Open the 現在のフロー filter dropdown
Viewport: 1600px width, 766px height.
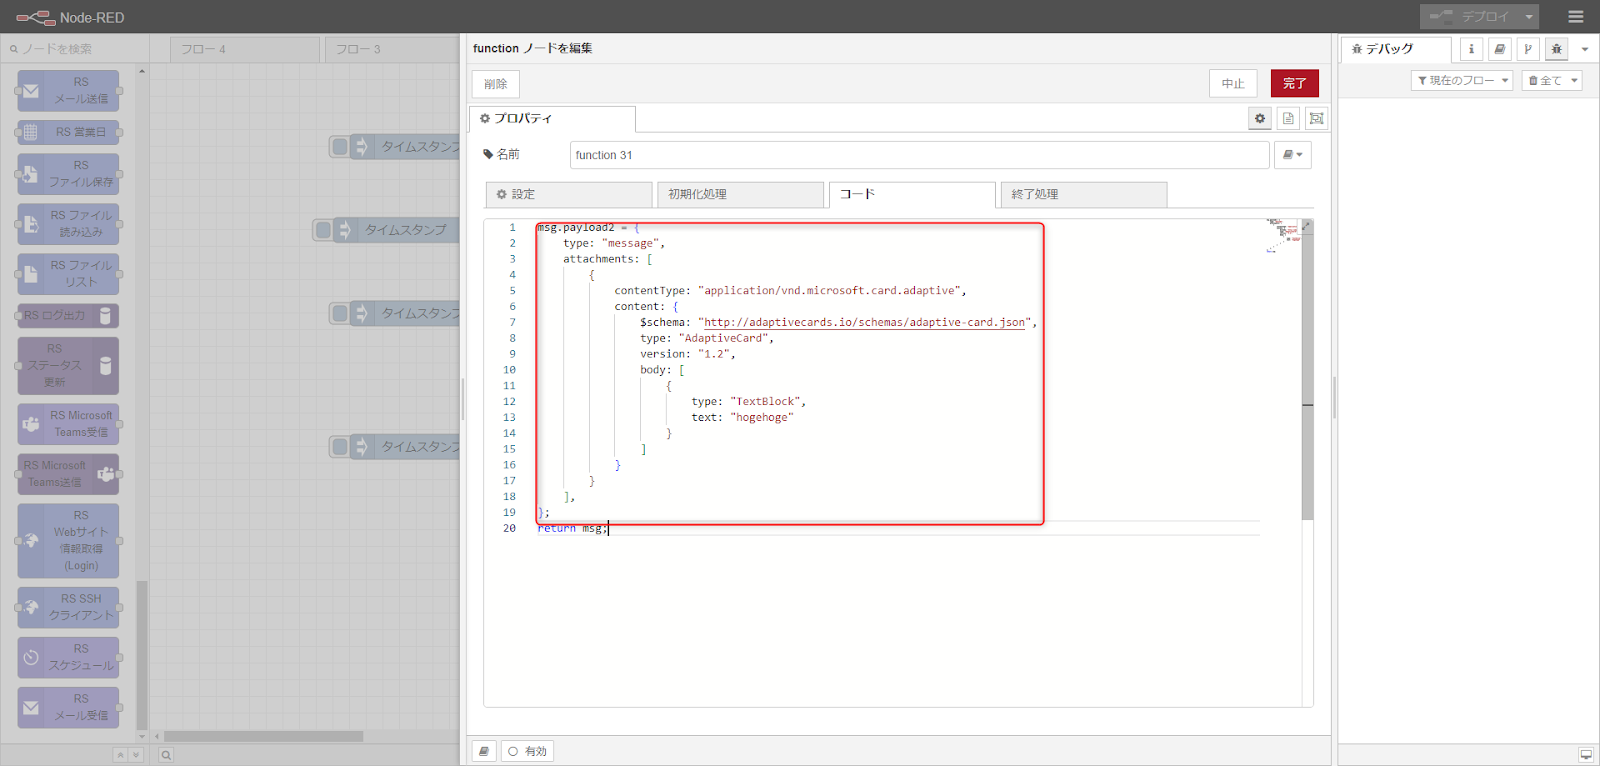pyautogui.click(x=1462, y=81)
